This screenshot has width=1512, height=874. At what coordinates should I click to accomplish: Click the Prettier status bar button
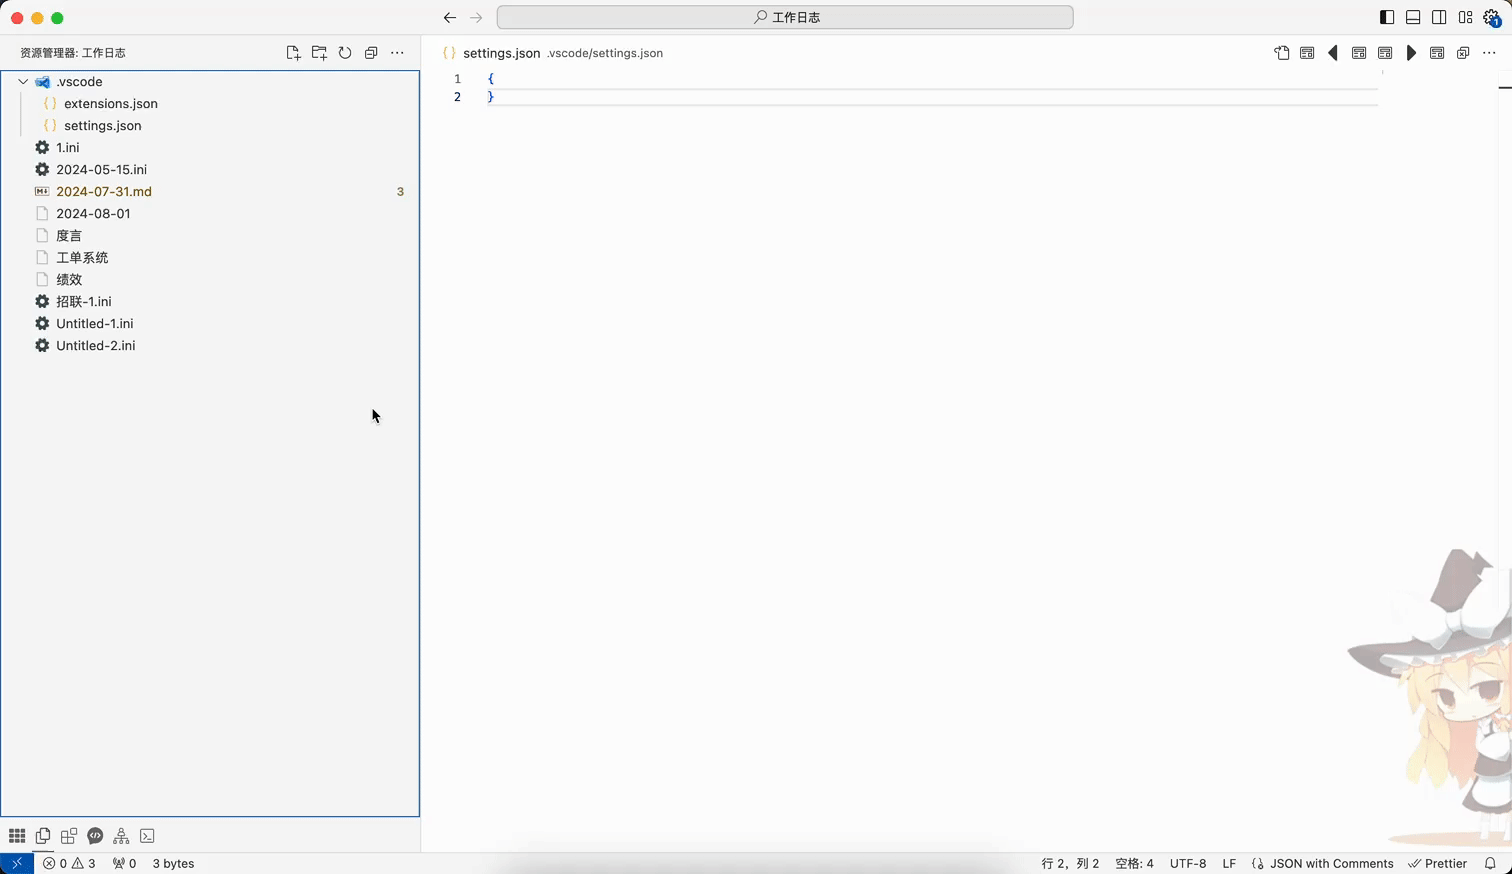(1438, 863)
